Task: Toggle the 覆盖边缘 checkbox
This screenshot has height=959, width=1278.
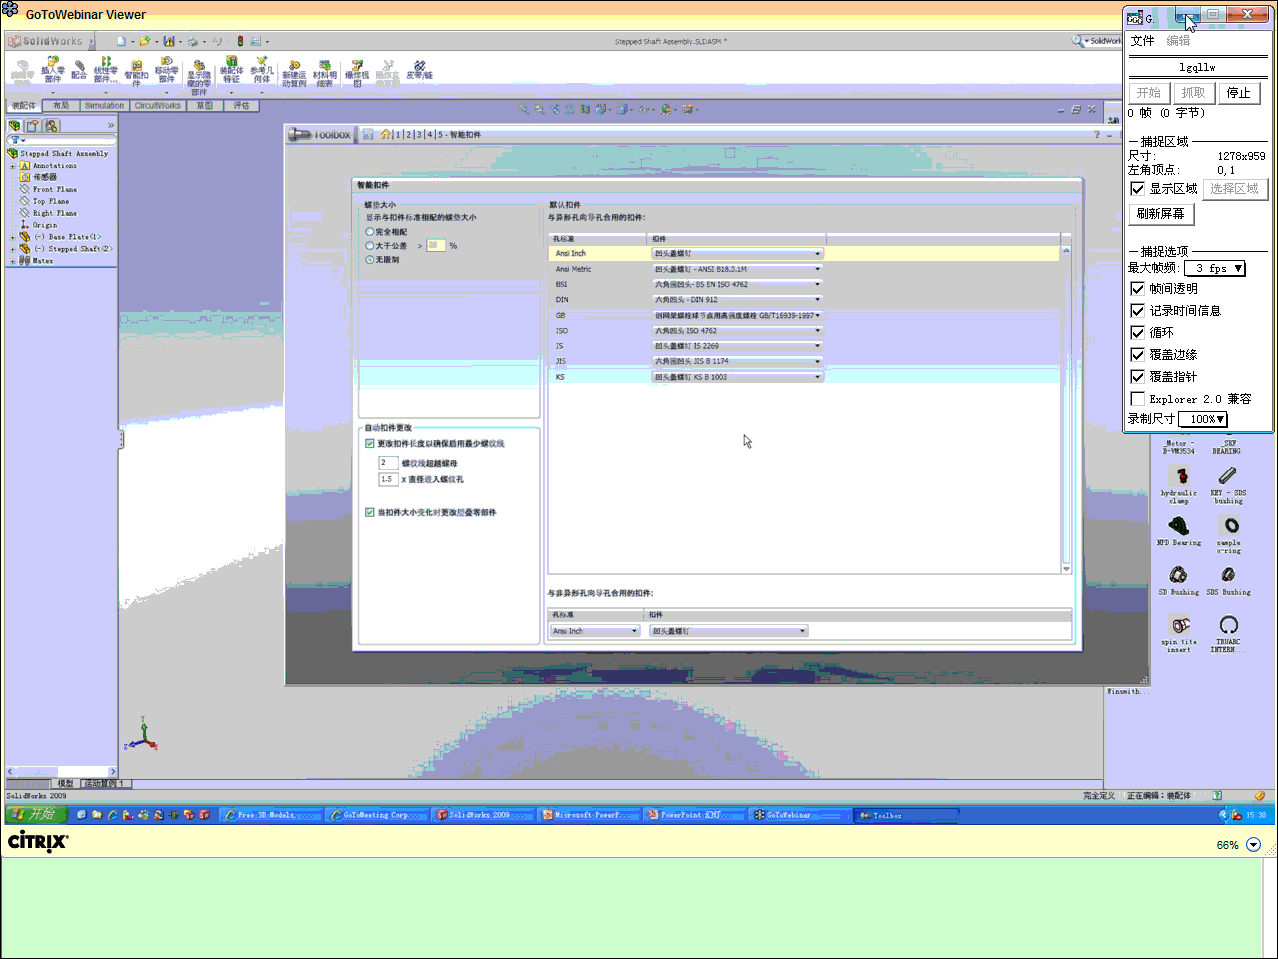Action: (x=1137, y=354)
